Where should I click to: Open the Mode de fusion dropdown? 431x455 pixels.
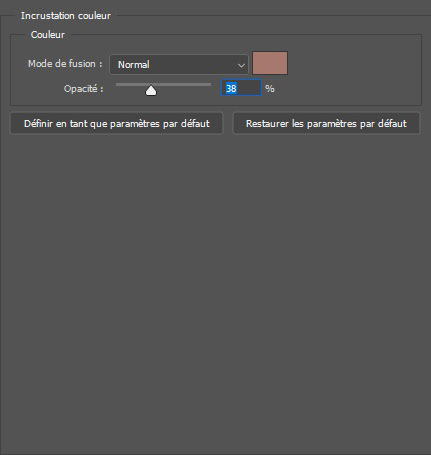tap(179, 64)
